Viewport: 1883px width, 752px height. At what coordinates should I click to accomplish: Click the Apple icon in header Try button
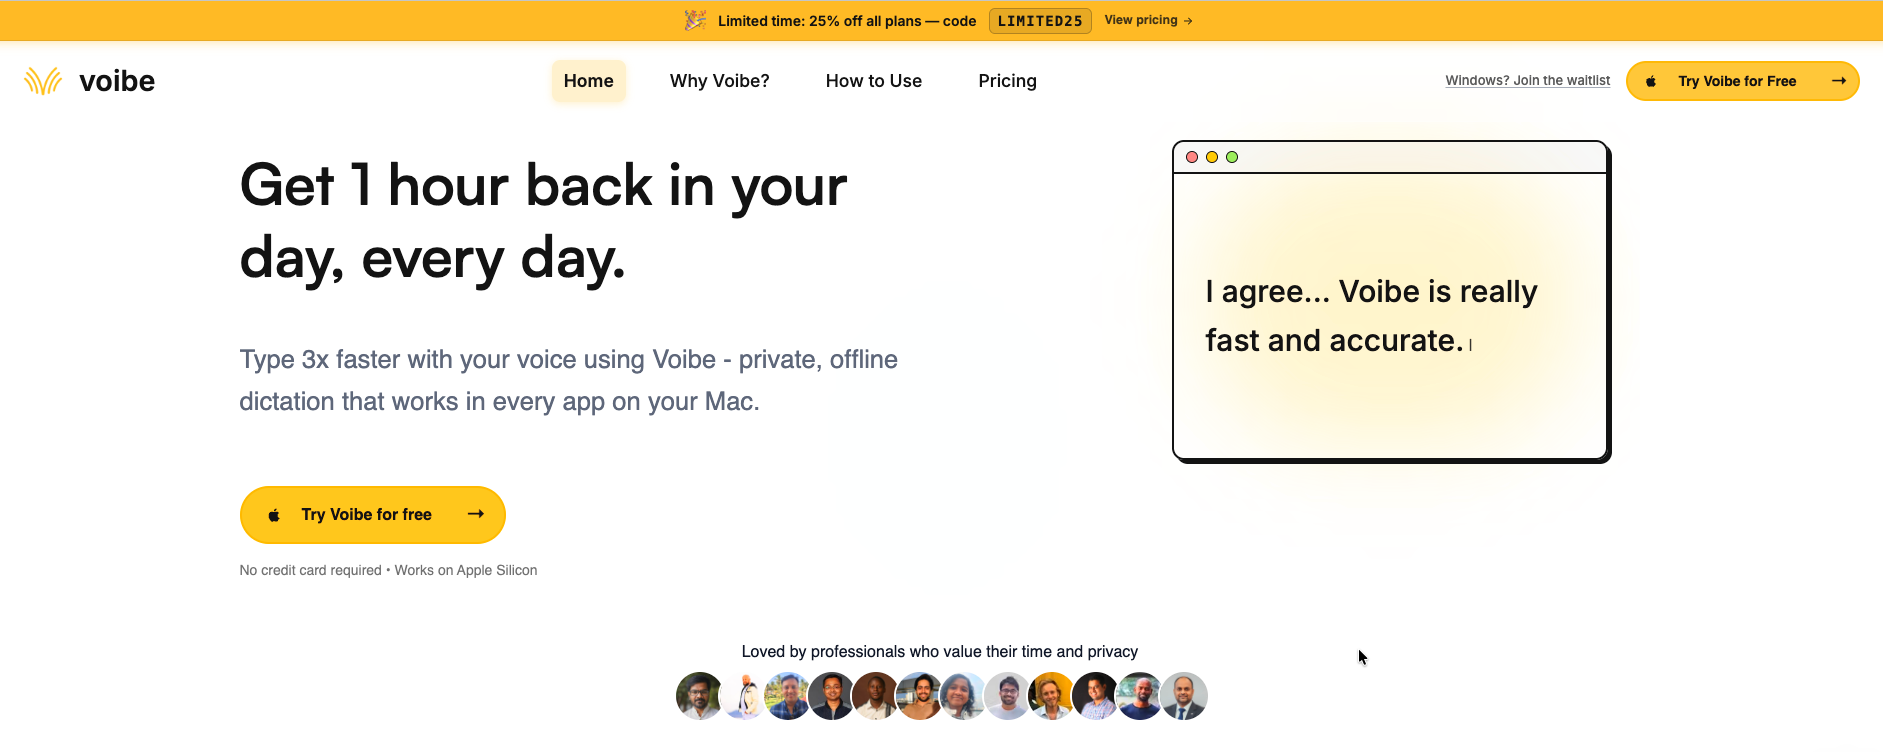1651,81
